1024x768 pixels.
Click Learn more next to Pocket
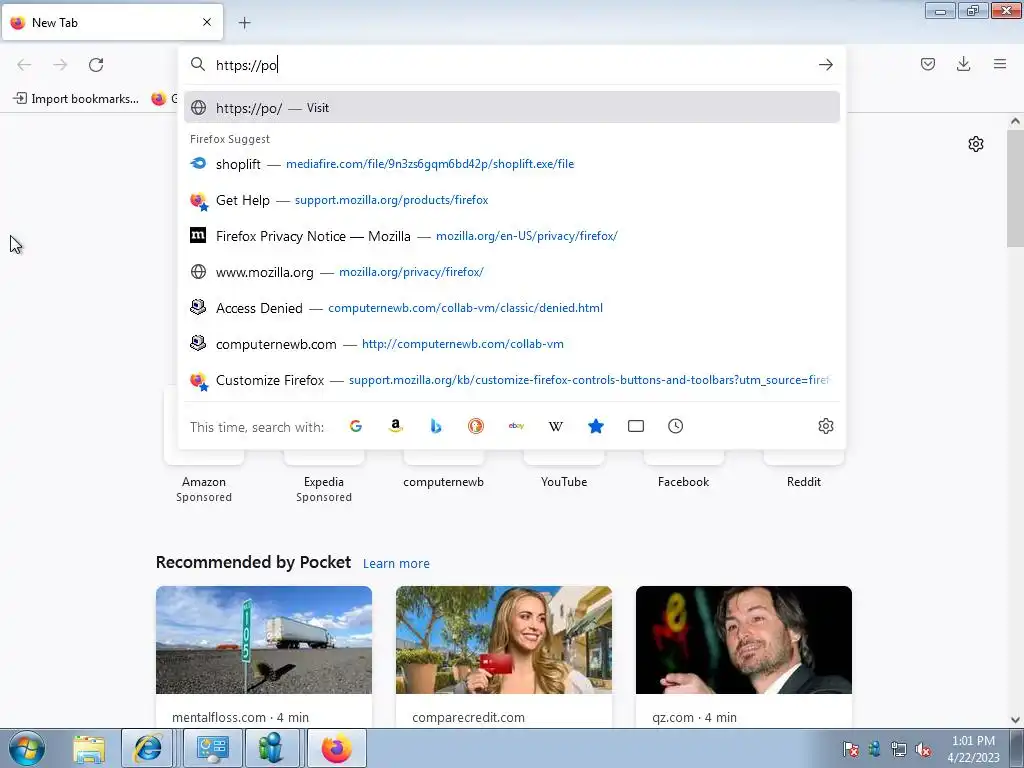coord(396,564)
